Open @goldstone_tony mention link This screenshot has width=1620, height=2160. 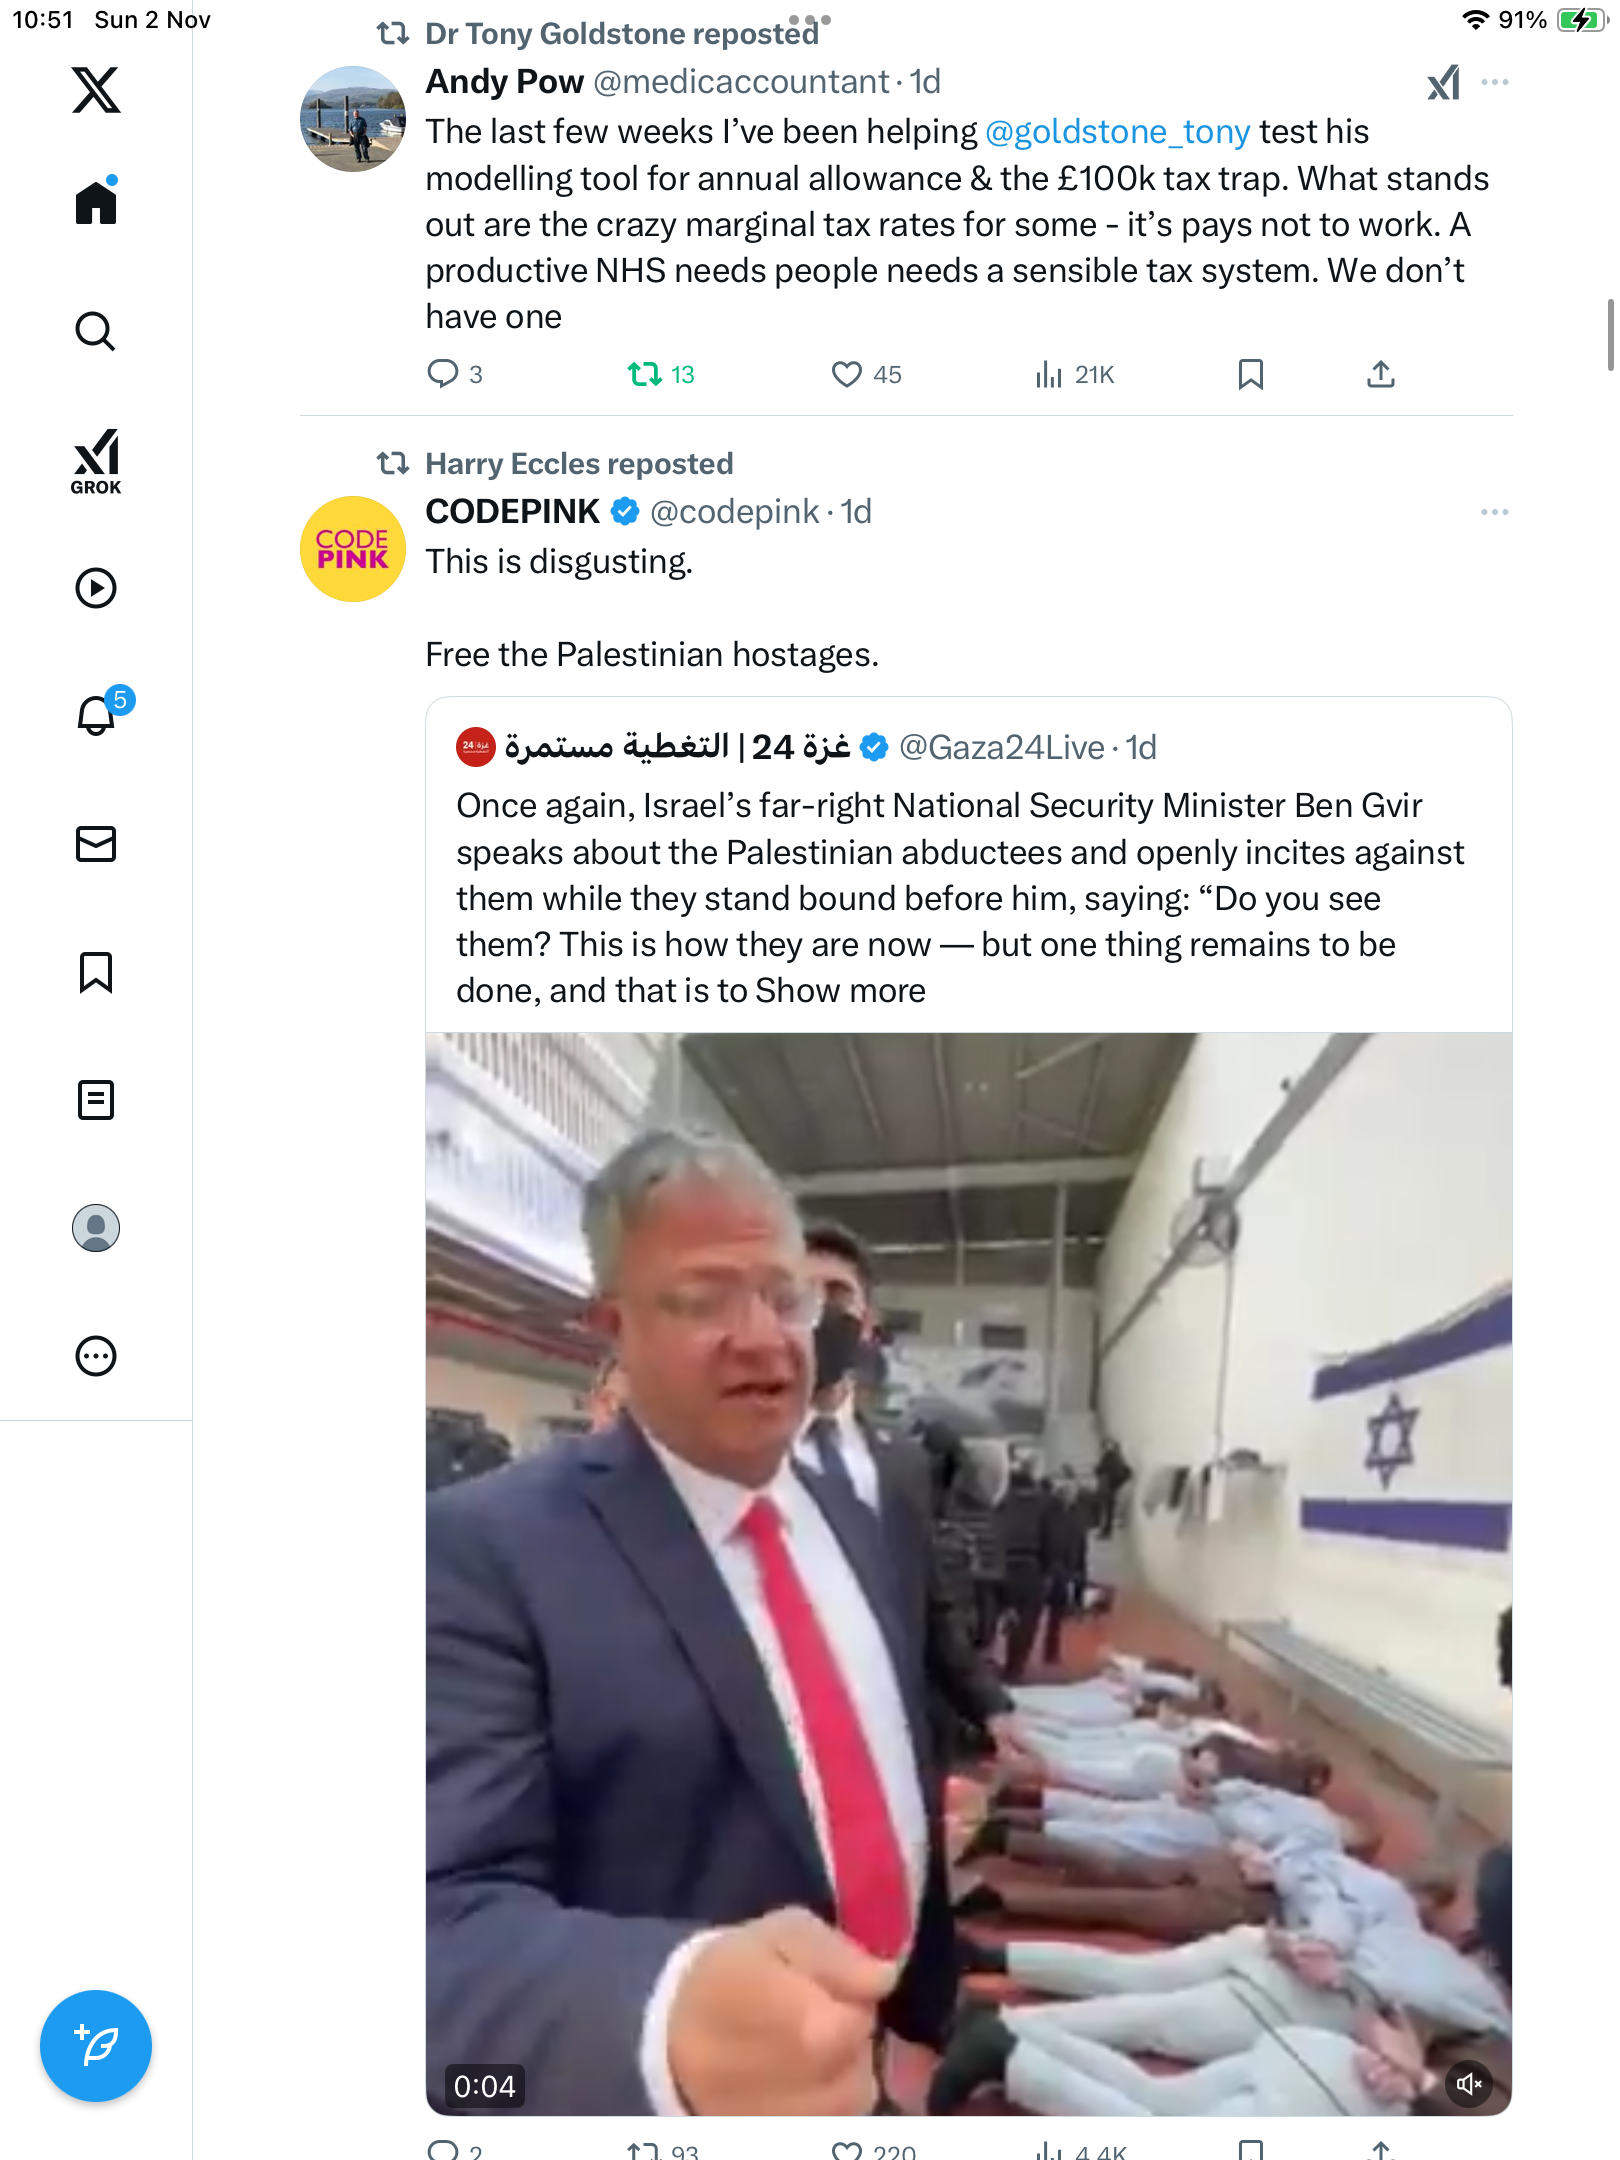[x=1117, y=132]
